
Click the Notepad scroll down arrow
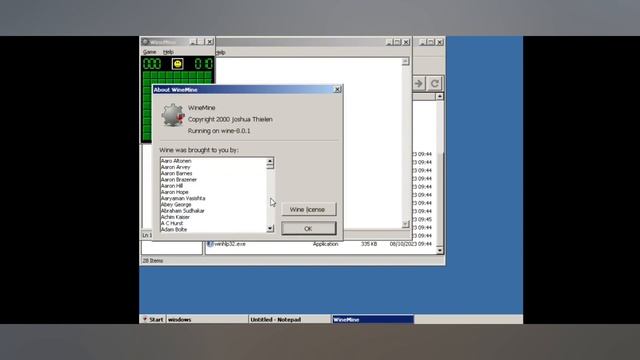[x=405, y=224]
